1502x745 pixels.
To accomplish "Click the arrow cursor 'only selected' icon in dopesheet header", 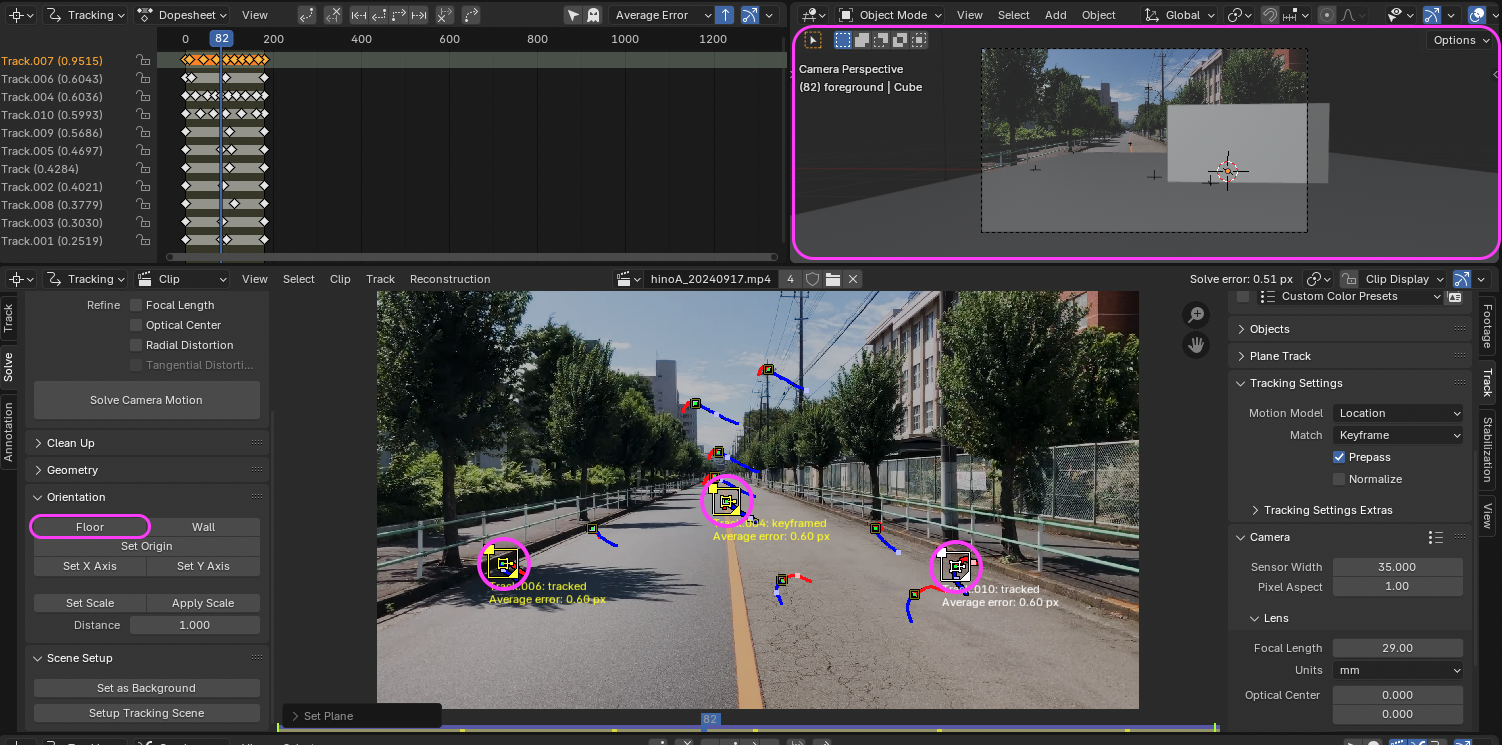I will coord(573,15).
